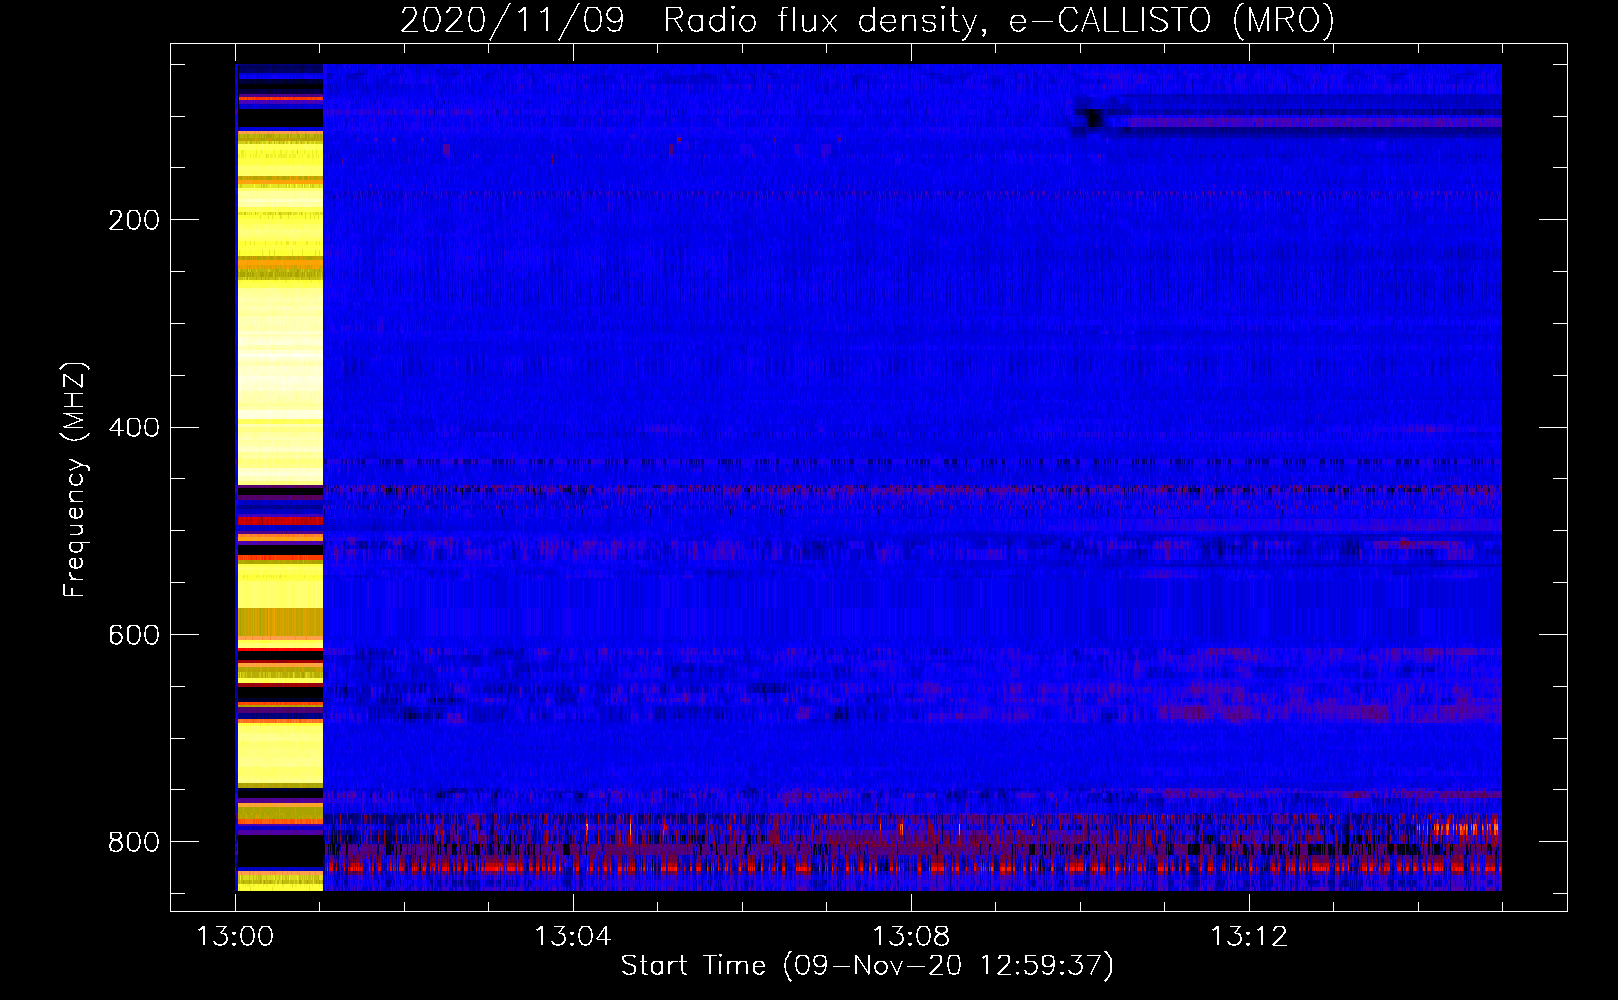
Task: Click the 'e-CALLISTO (MRO)' text in the title
Action: tap(1172, 20)
